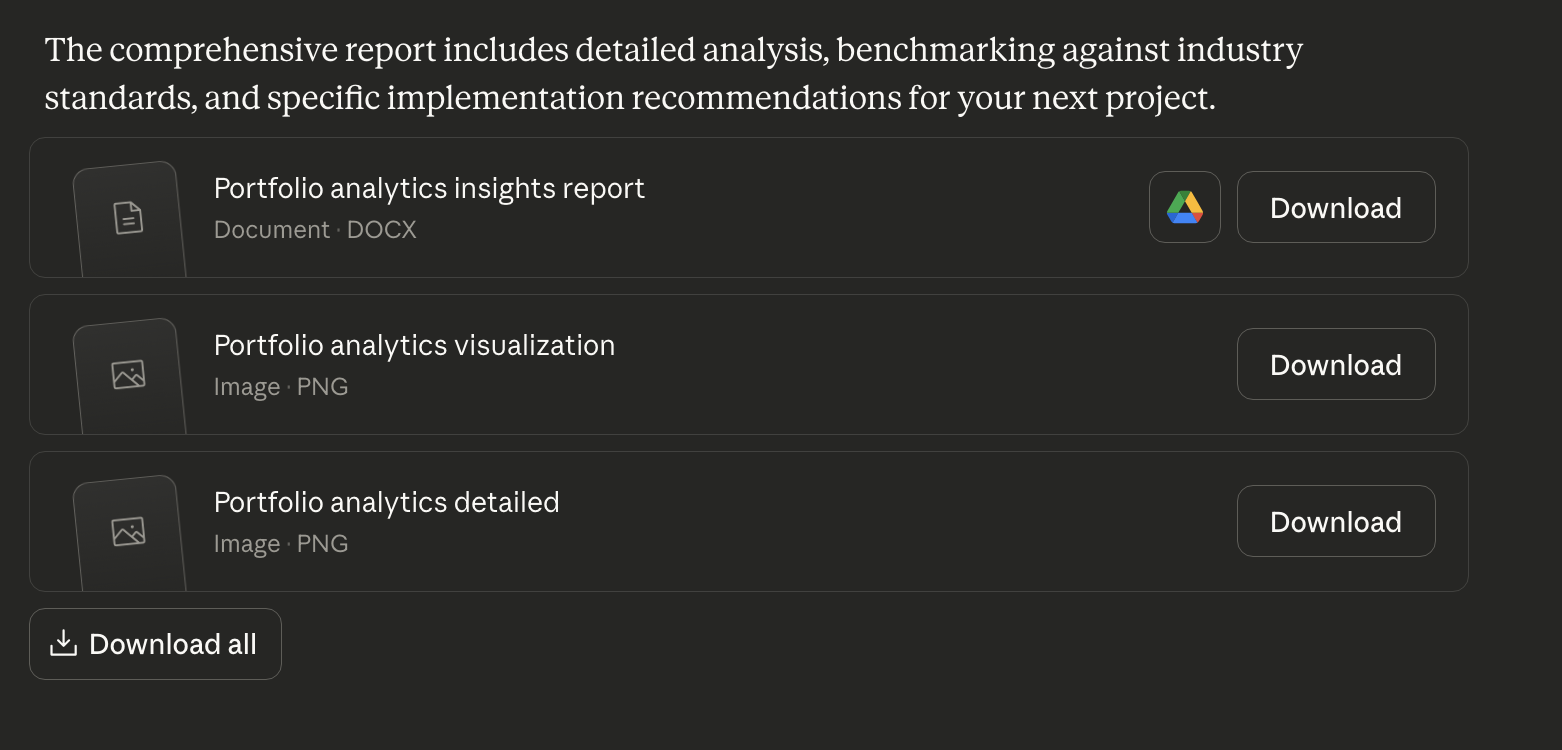1562x750 pixels.
Task: Open the "Portfolio analytics insights report" title
Action: [429, 188]
